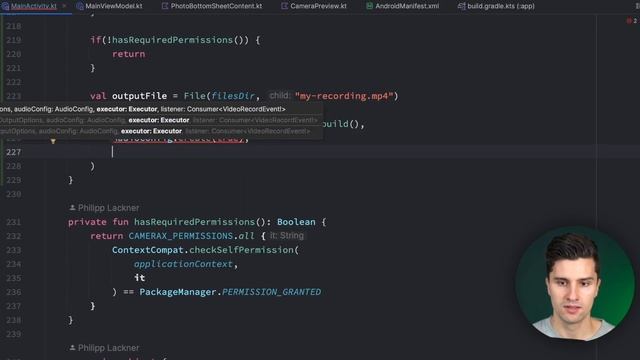Click the "my-recording.mp4" string literal
This screenshot has height=360, width=640.
click(x=344, y=96)
